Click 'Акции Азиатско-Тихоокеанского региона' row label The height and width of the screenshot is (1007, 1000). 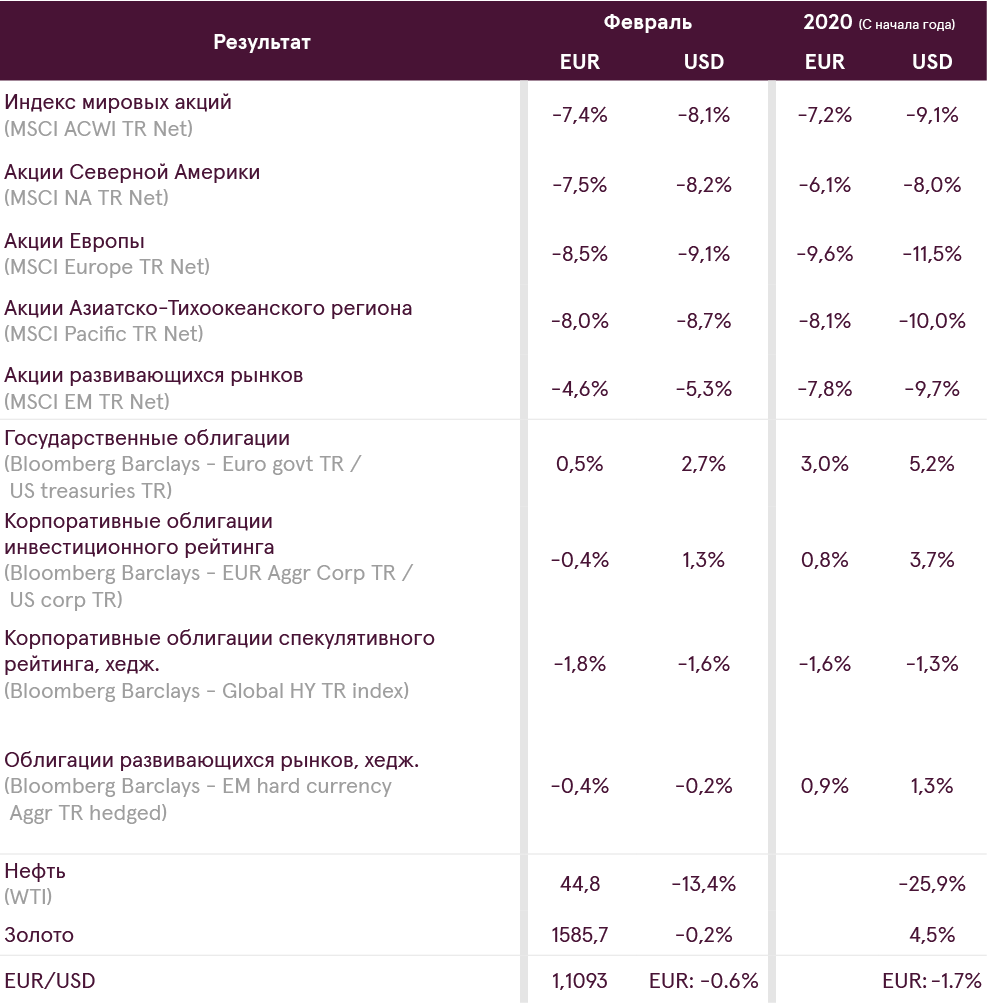tap(208, 308)
